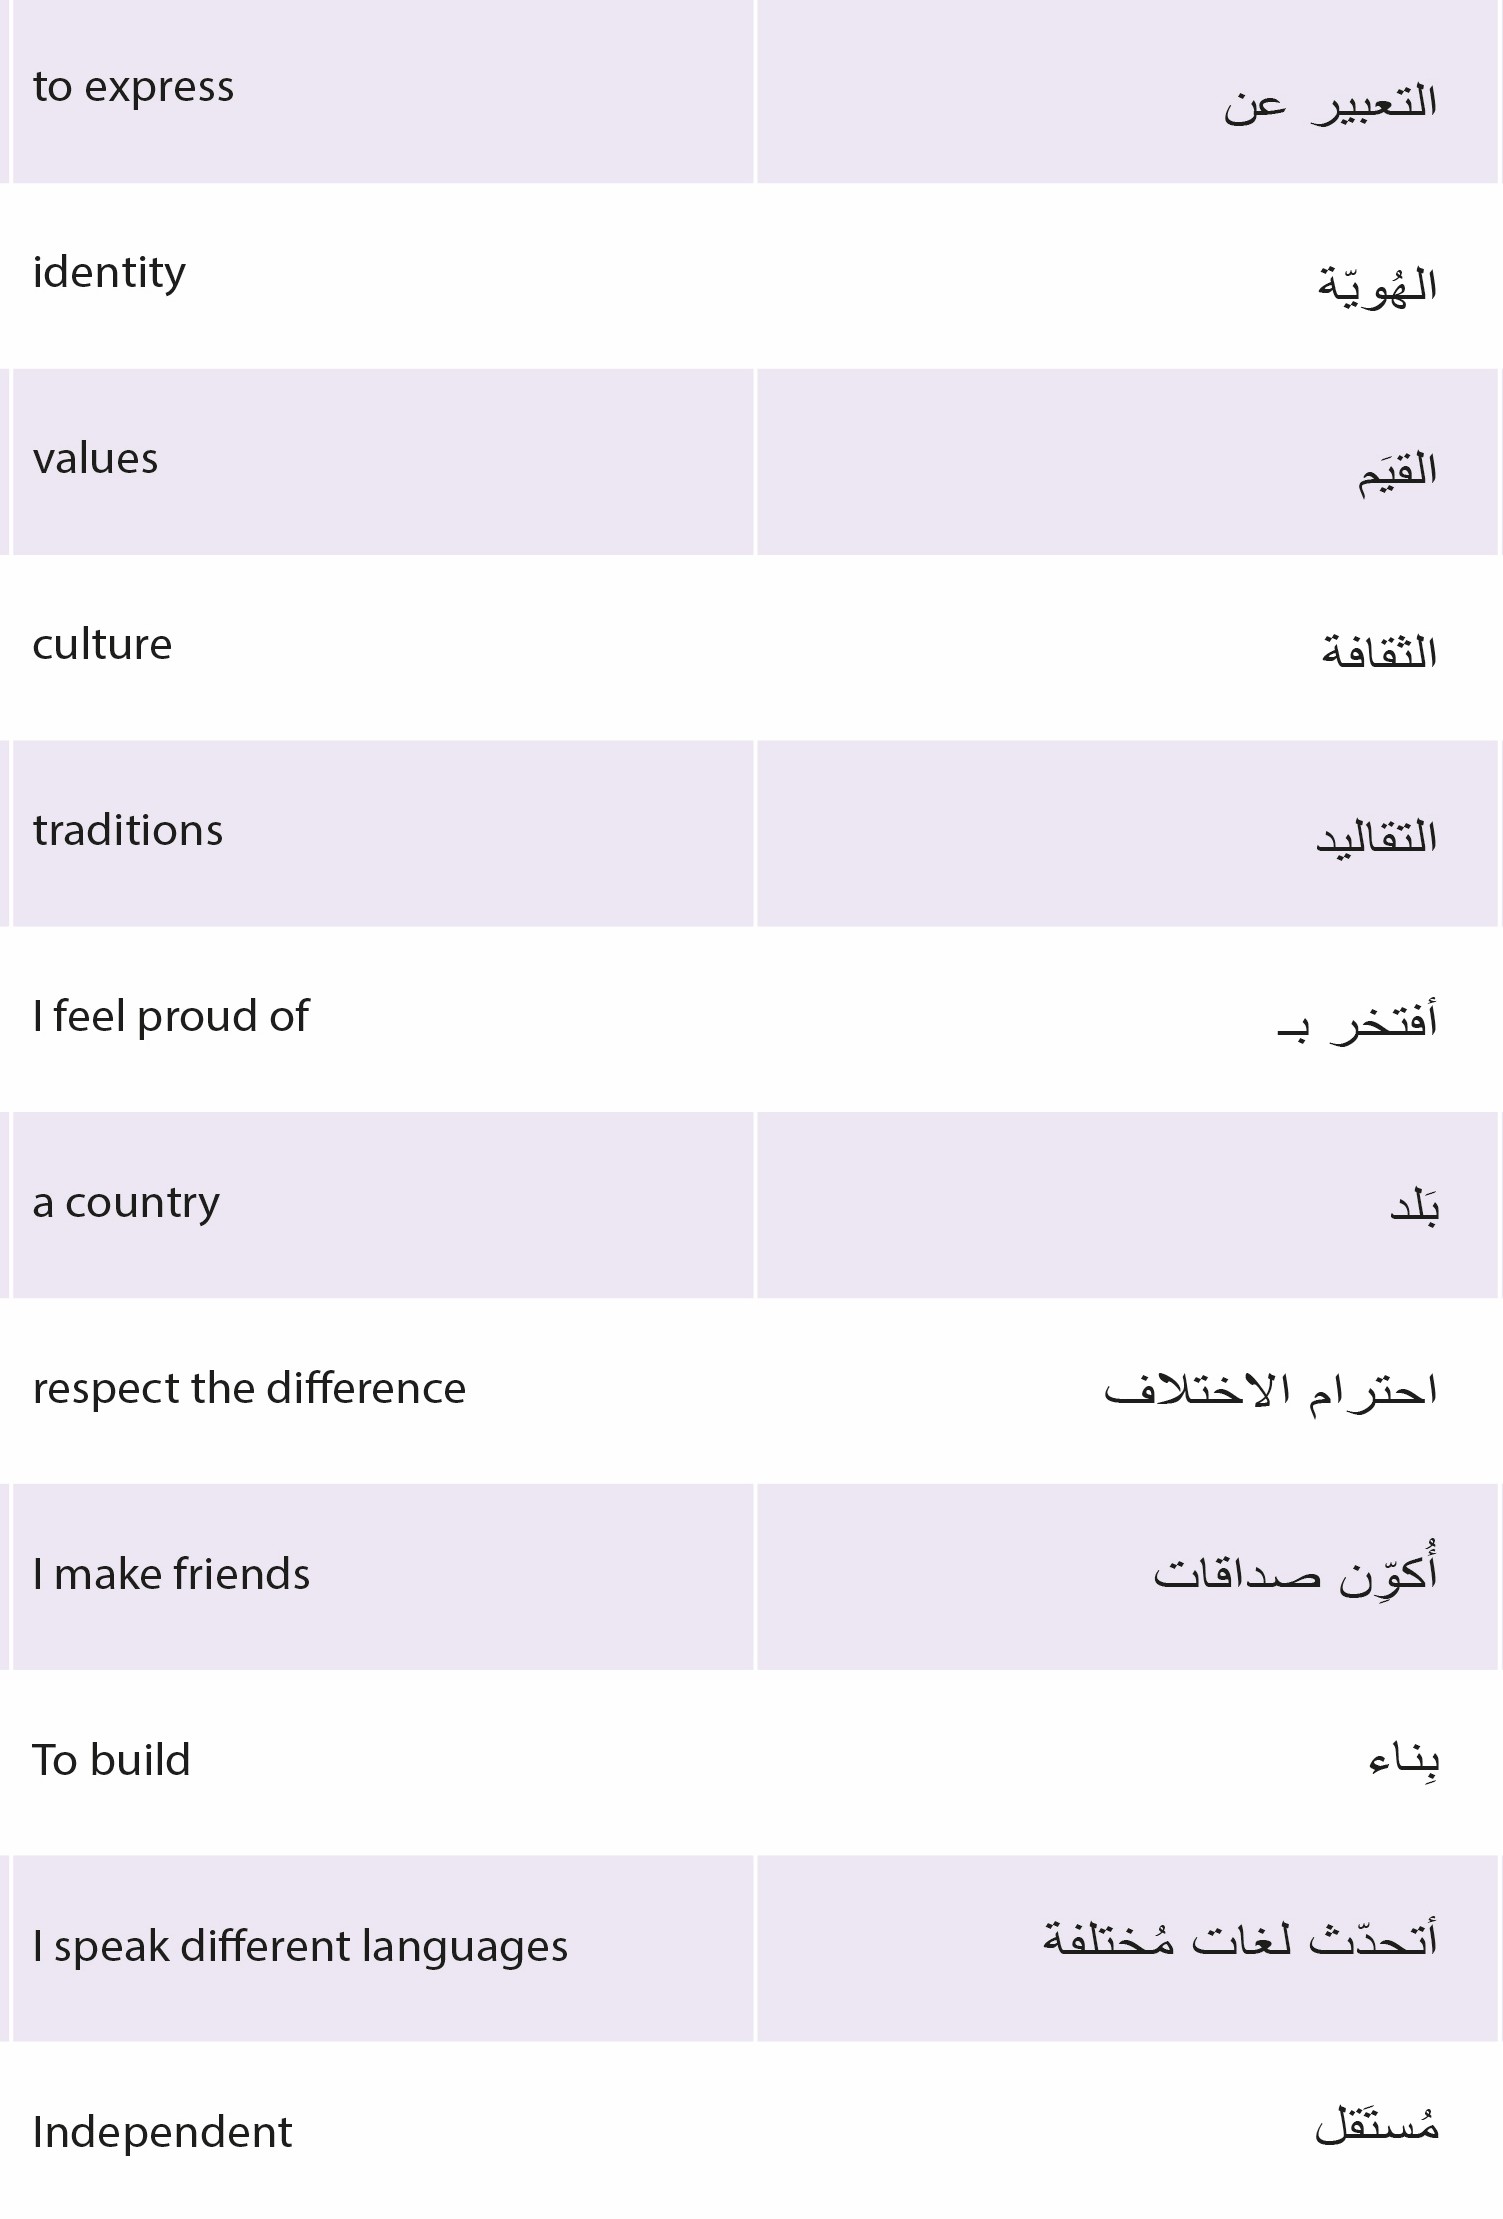This screenshot has height=2219, width=1503.
Task: Select the word 'Independent'
Action: (162, 2132)
